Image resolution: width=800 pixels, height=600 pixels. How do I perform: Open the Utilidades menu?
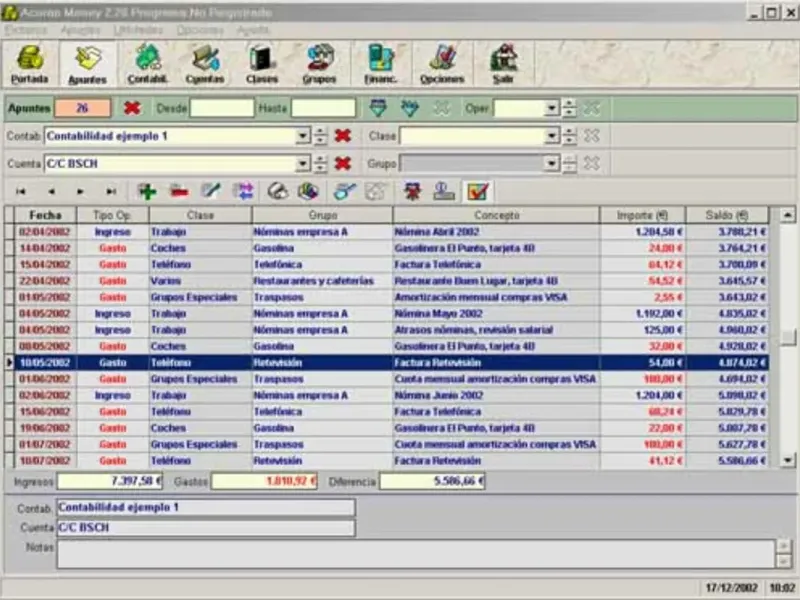138,30
